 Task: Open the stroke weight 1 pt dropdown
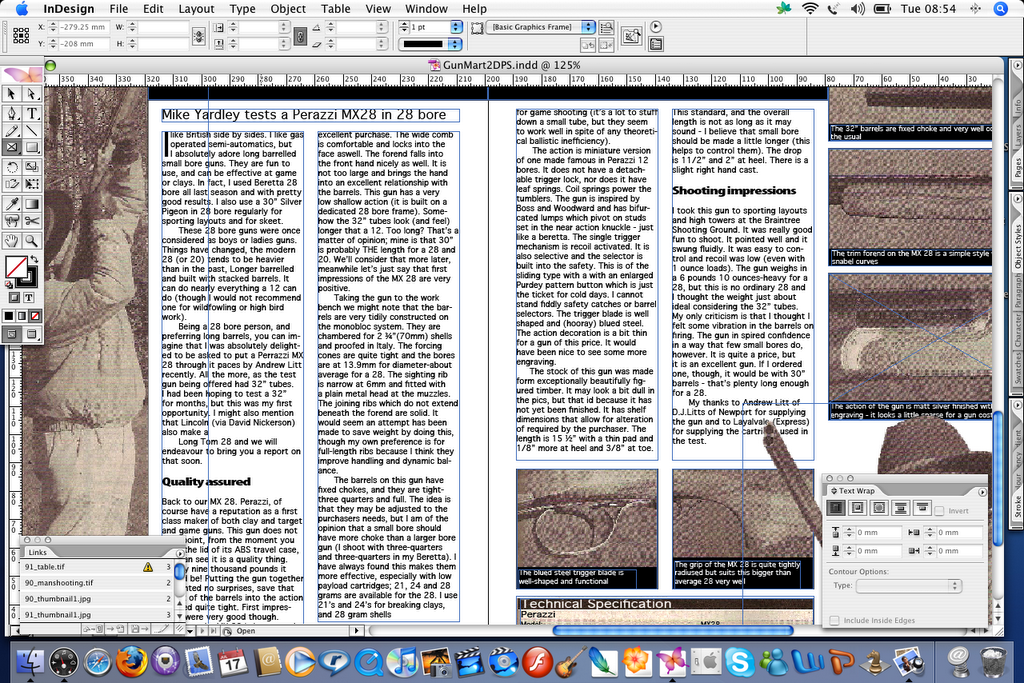(x=456, y=27)
